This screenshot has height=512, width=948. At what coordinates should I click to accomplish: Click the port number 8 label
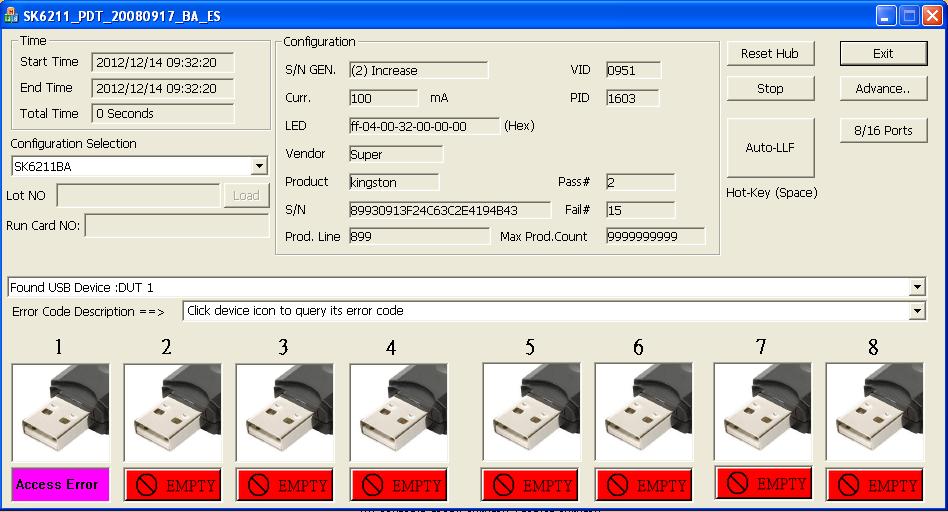(873, 347)
